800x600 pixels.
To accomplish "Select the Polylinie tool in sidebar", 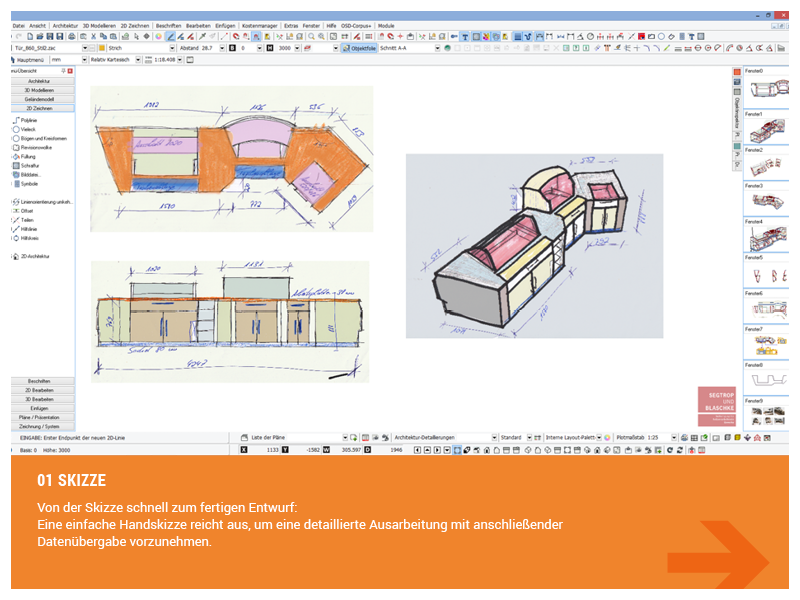I will (29, 120).
